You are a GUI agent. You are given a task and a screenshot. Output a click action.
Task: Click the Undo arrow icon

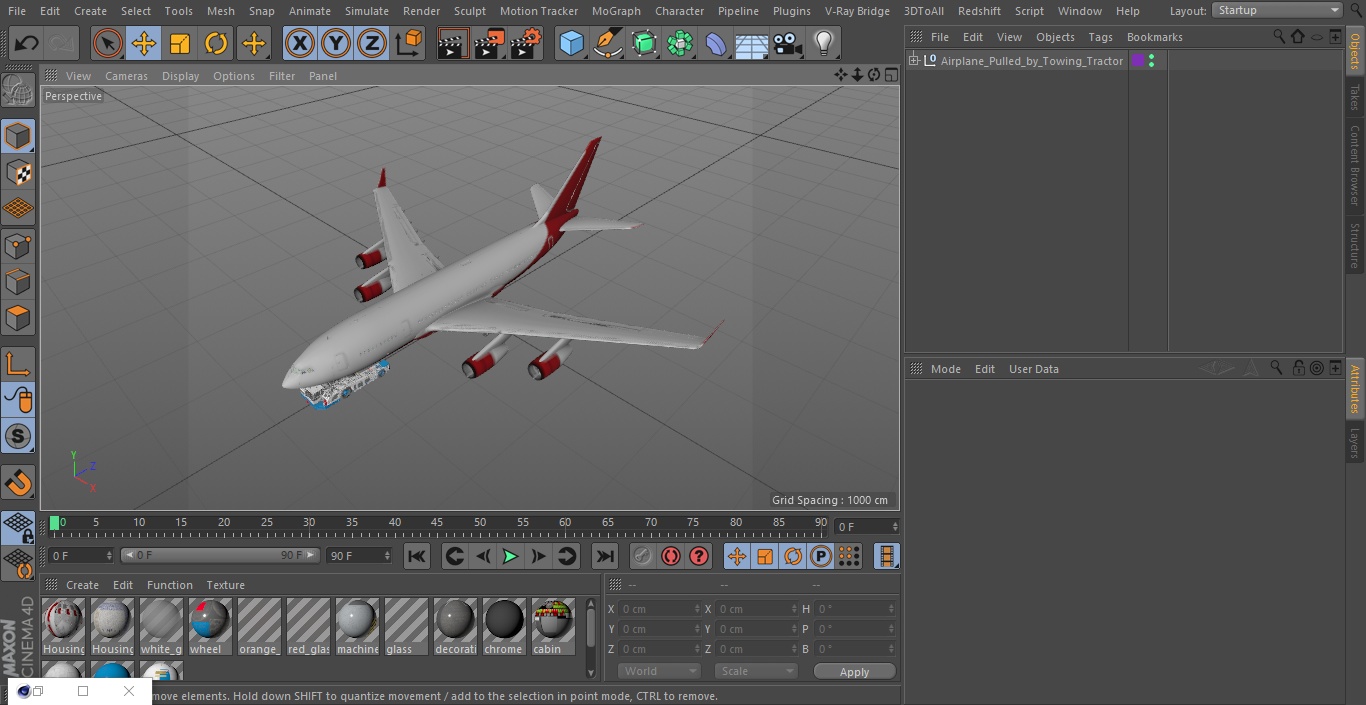[27, 43]
